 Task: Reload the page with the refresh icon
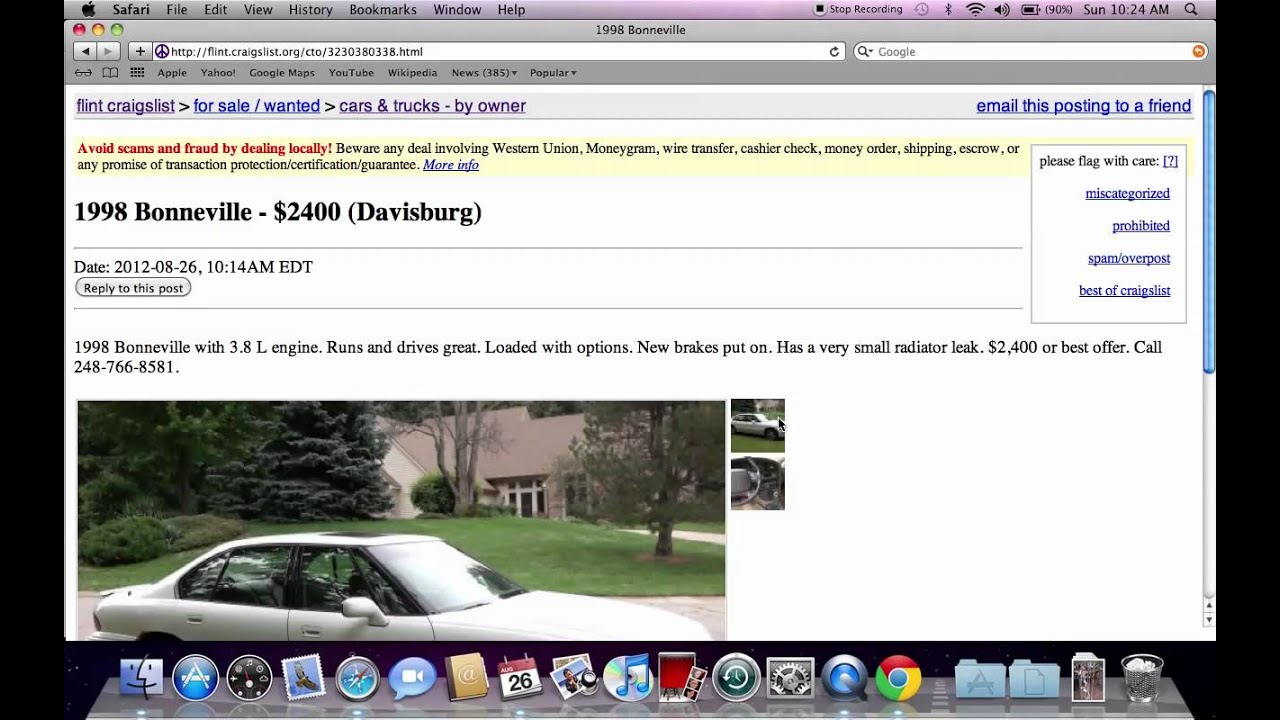[x=834, y=52]
